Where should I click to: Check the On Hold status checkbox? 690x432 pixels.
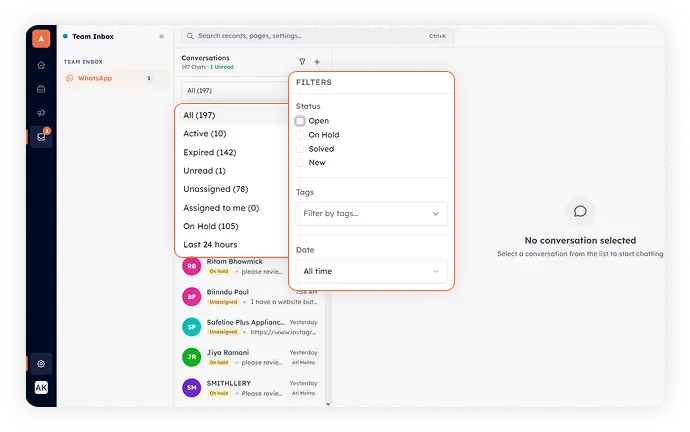coord(300,135)
